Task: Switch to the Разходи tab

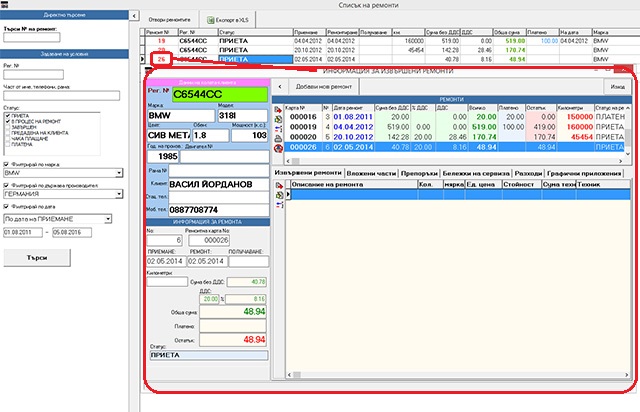Action: tap(529, 174)
